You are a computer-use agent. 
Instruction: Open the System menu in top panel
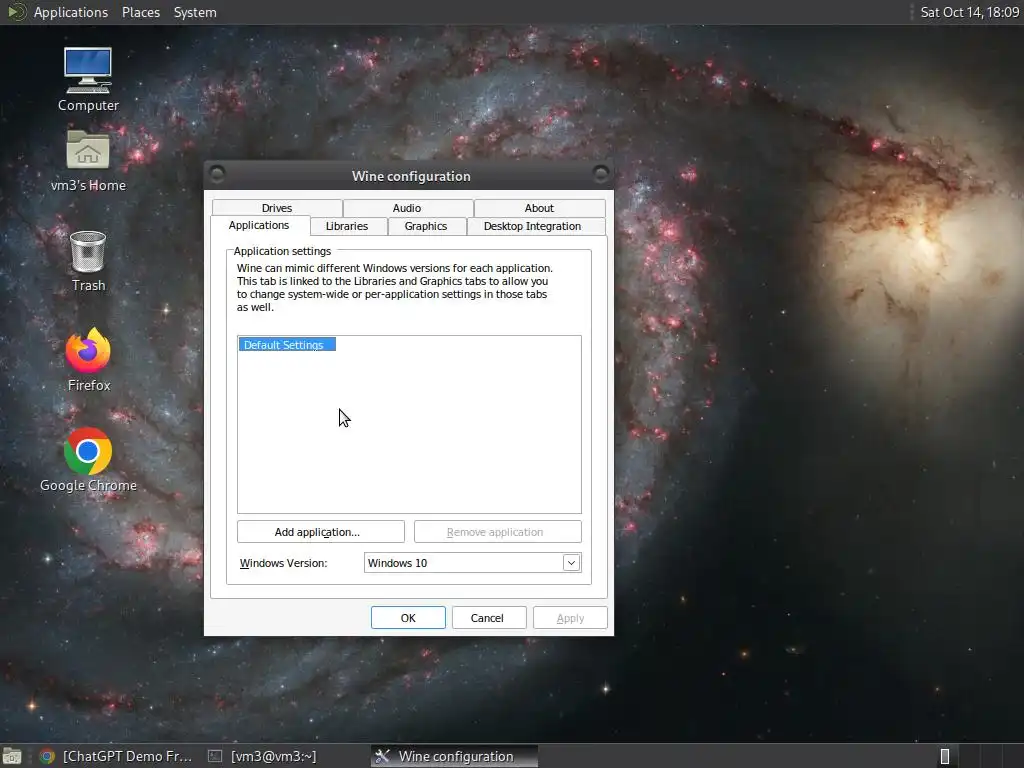coord(195,12)
